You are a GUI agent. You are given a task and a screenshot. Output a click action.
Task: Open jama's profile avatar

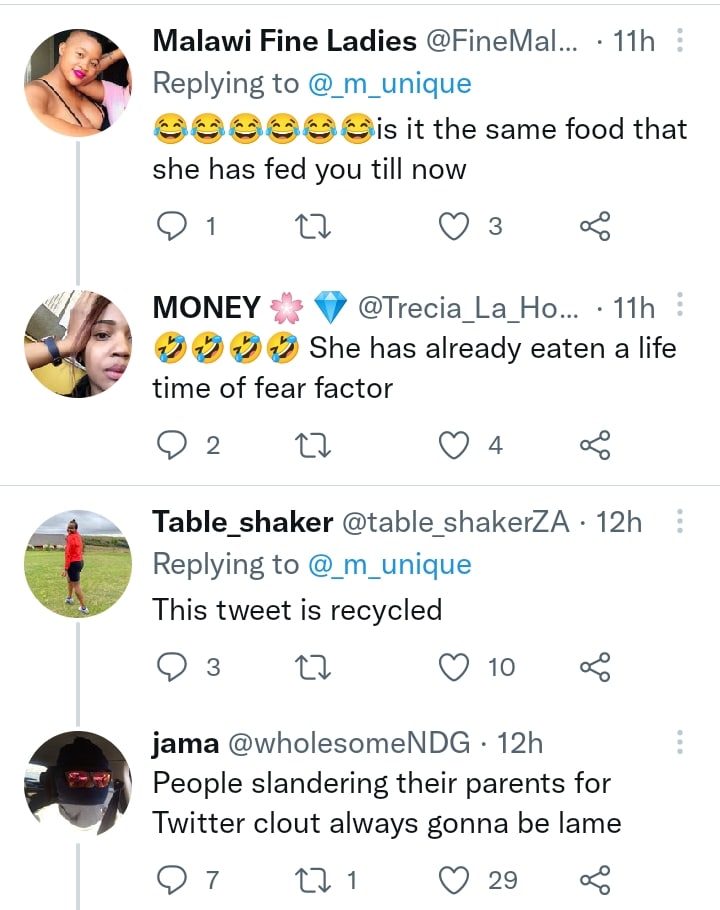(x=77, y=783)
